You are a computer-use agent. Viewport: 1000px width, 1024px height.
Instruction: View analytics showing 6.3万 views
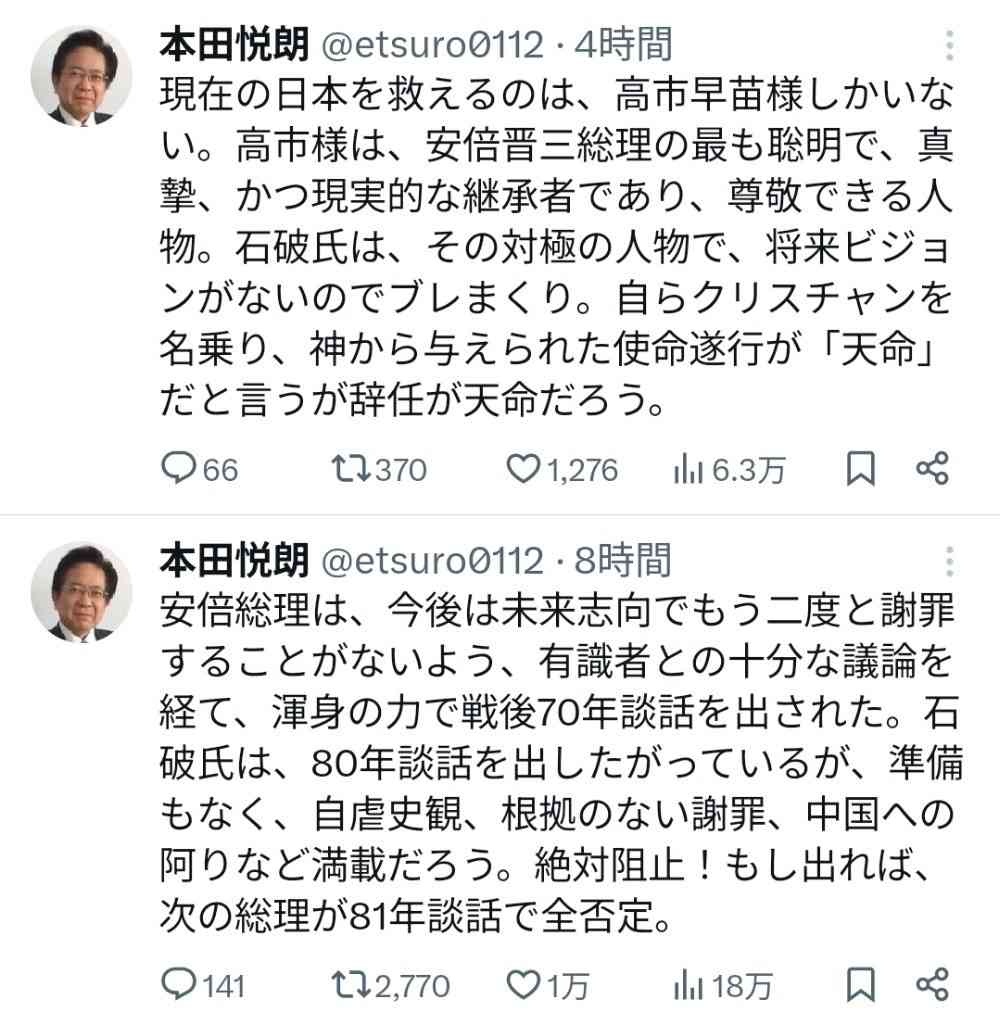click(690, 469)
